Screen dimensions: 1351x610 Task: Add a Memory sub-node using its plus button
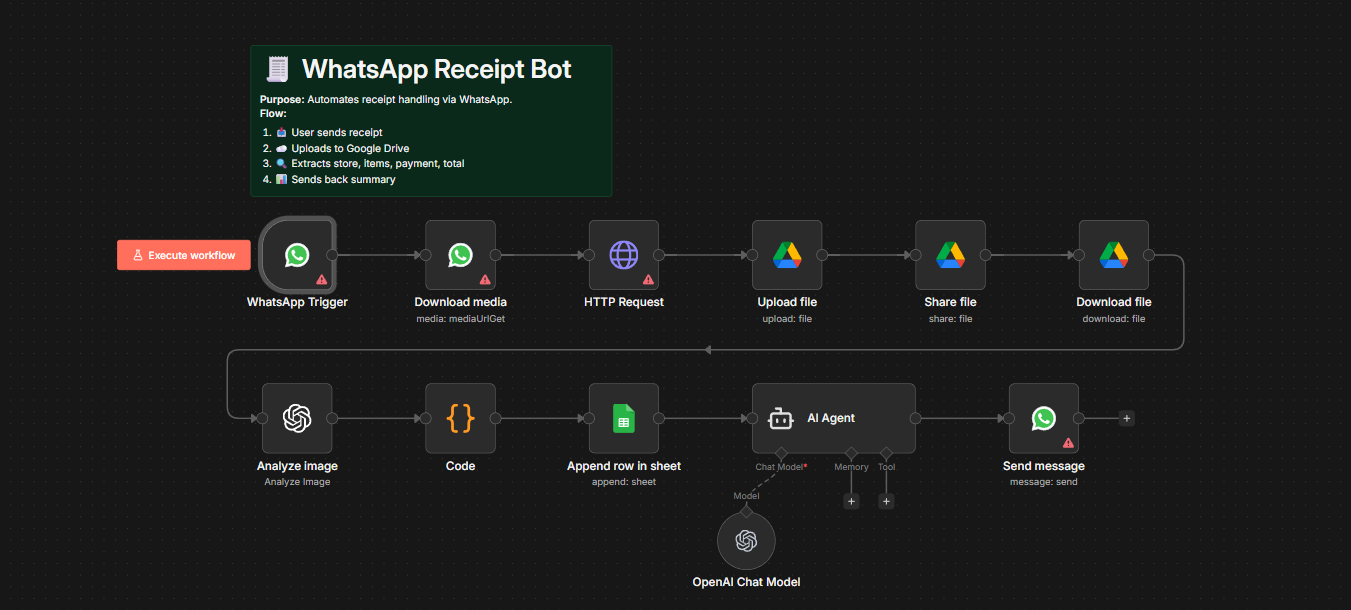pyautogui.click(x=851, y=500)
